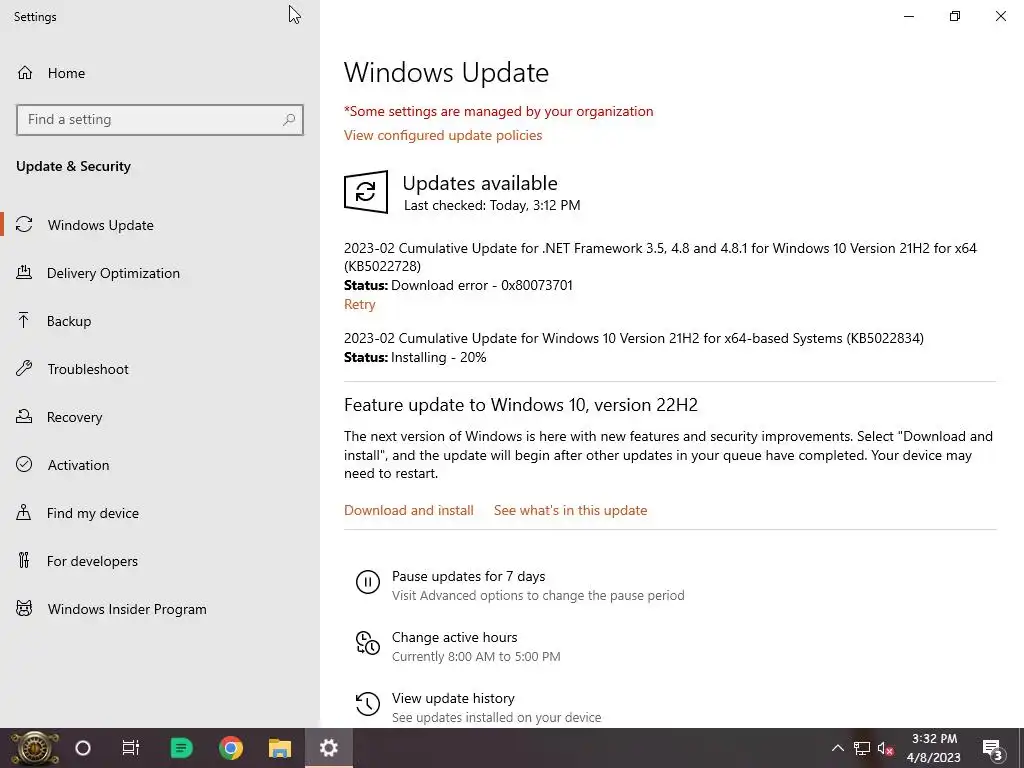
Task: Open Task View on the taskbar
Action: click(x=131, y=748)
